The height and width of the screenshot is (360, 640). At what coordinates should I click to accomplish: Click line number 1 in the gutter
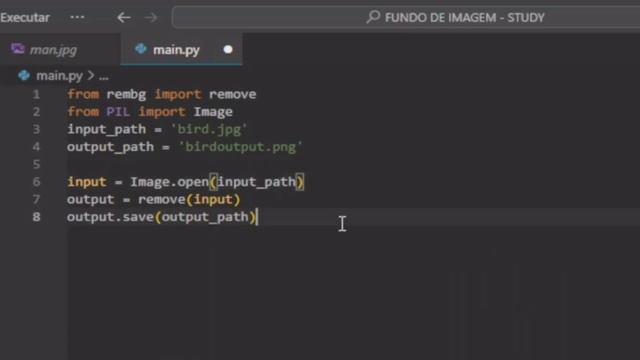click(x=36, y=94)
